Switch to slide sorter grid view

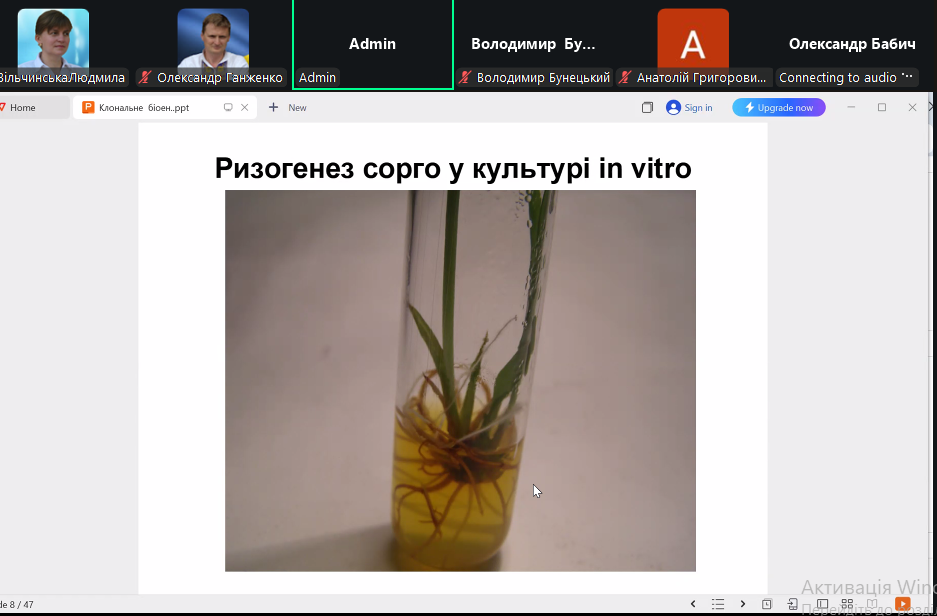(x=847, y=604)
